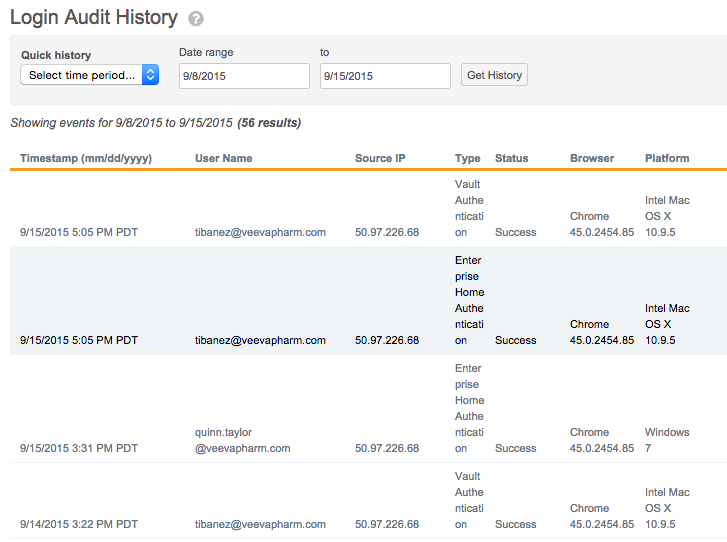Select the quinn.taylor@veevapharm.com user entry
Viewport: 727px width, 542px height.
pyautogui.click(x=242, y=440)
